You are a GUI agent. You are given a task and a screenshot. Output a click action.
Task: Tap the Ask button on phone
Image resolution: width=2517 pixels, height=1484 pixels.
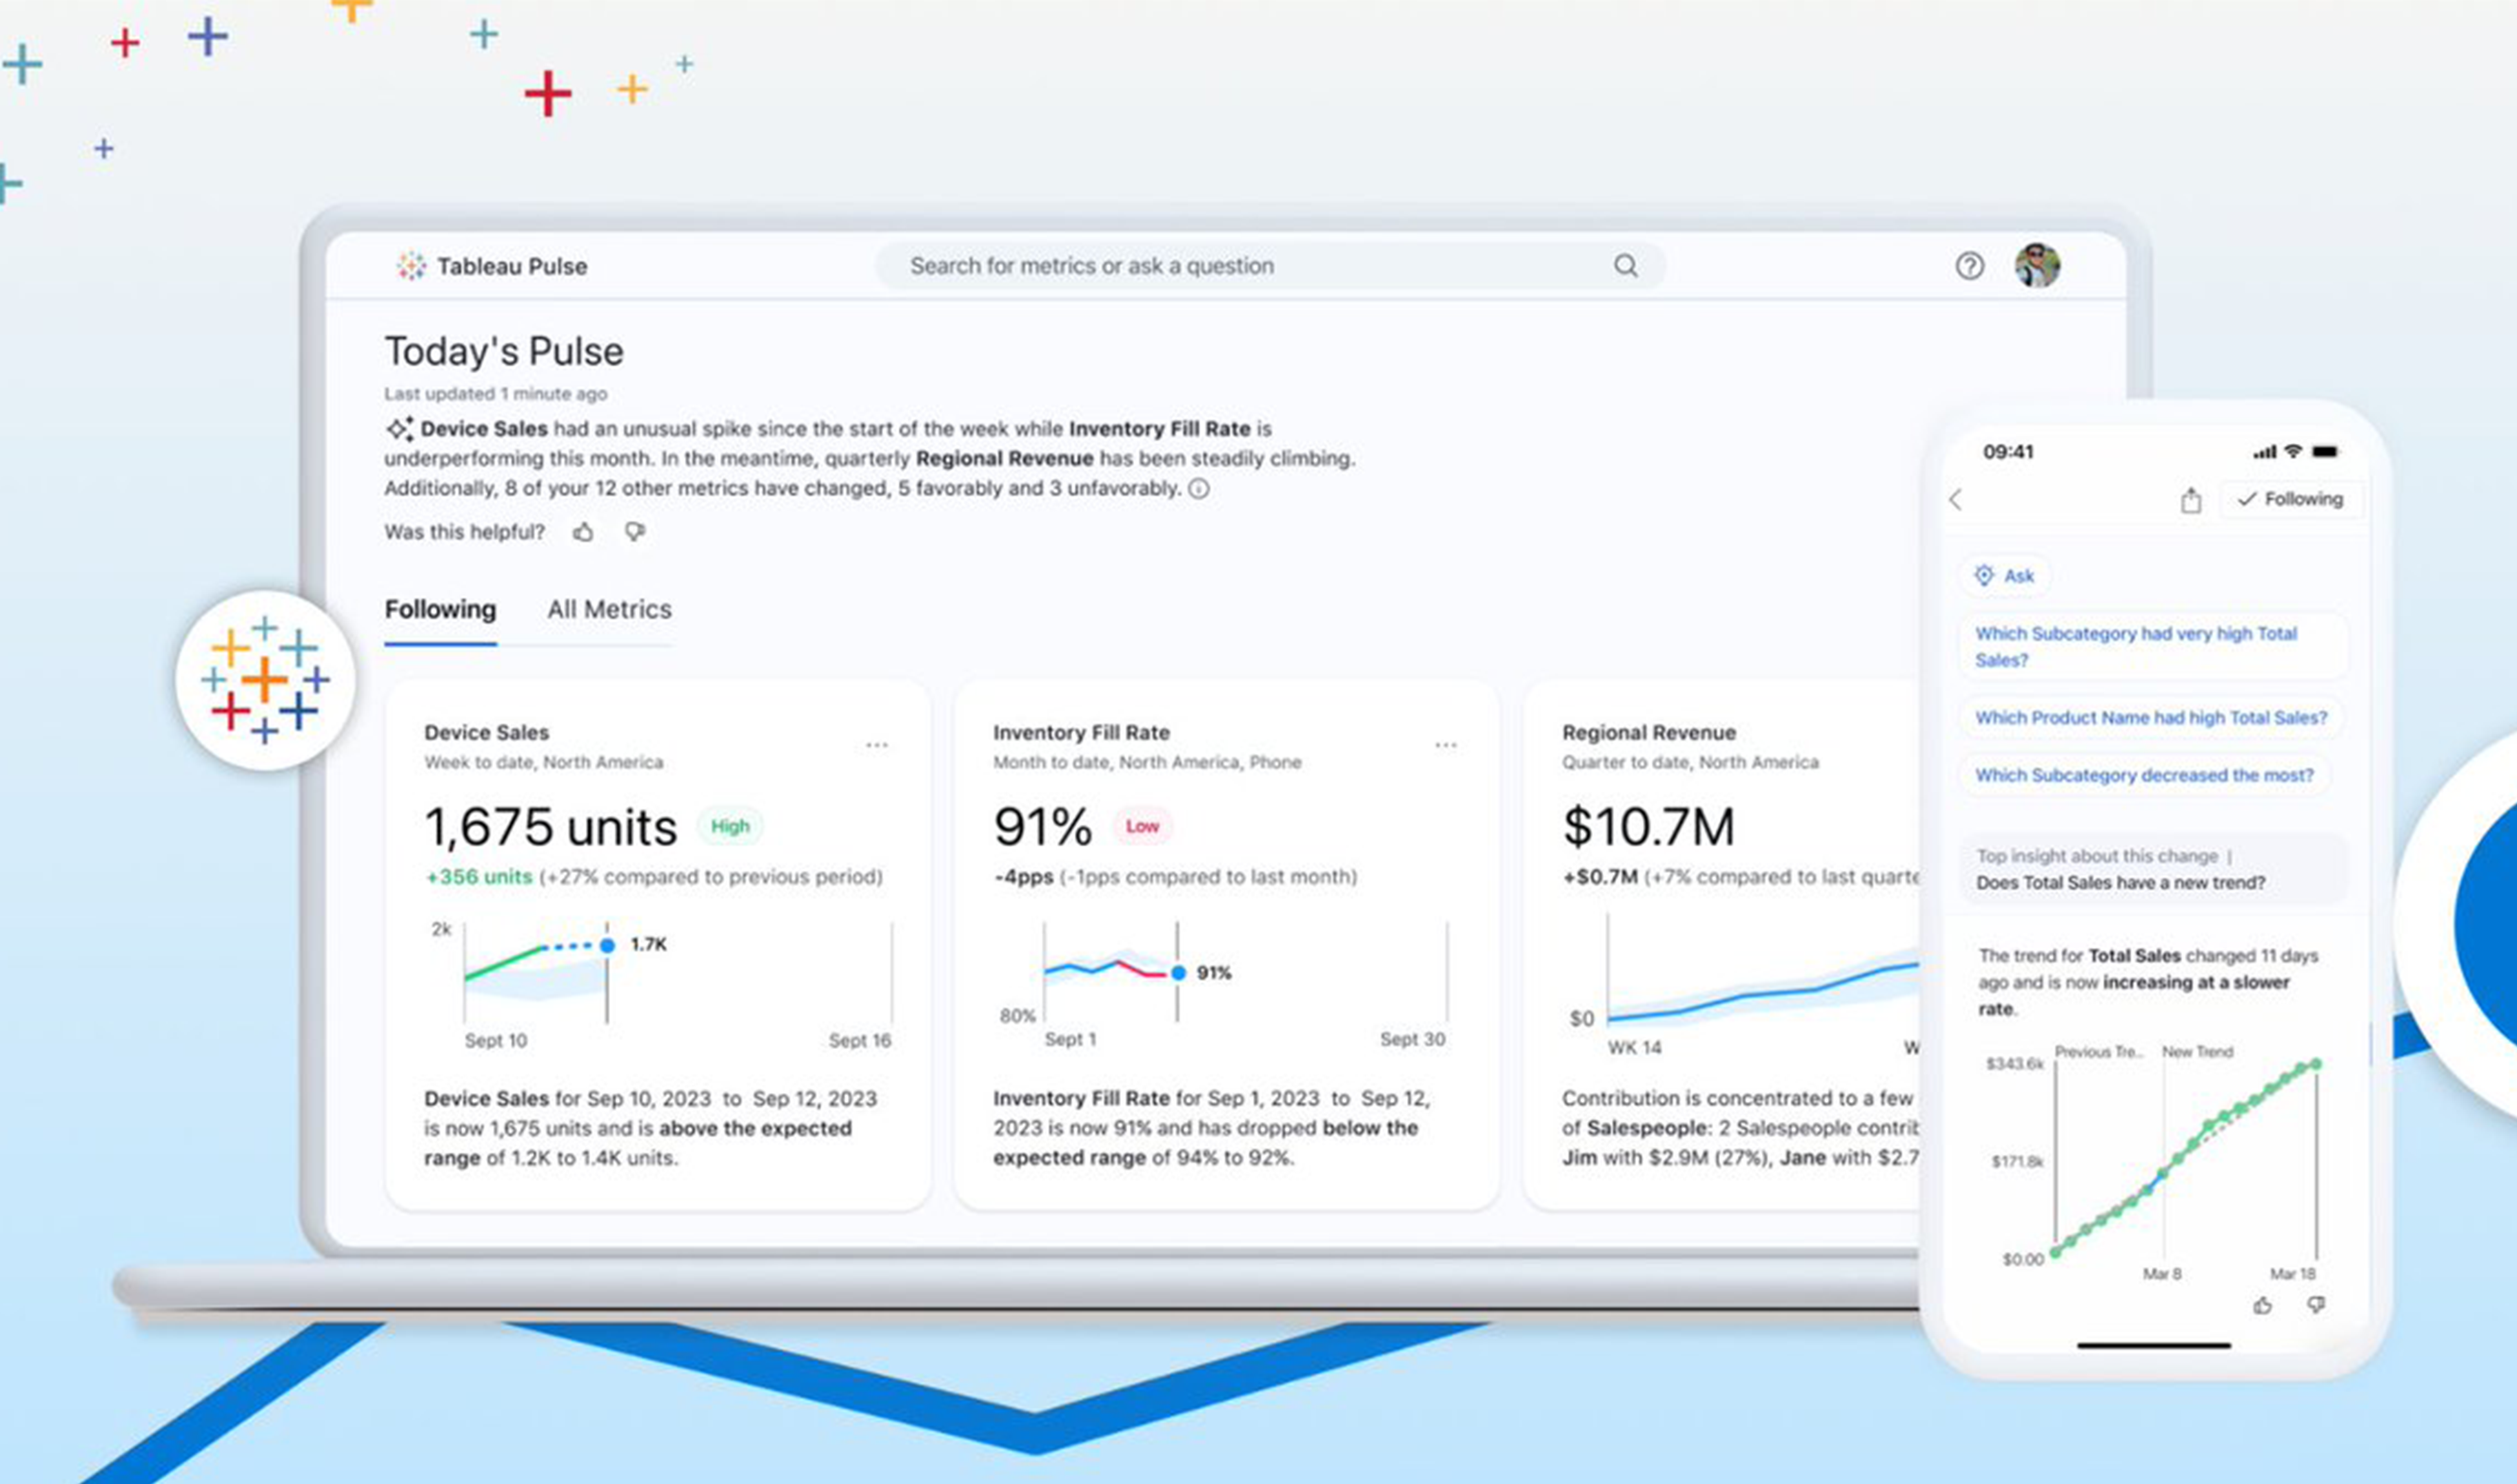click(2004, 576)
